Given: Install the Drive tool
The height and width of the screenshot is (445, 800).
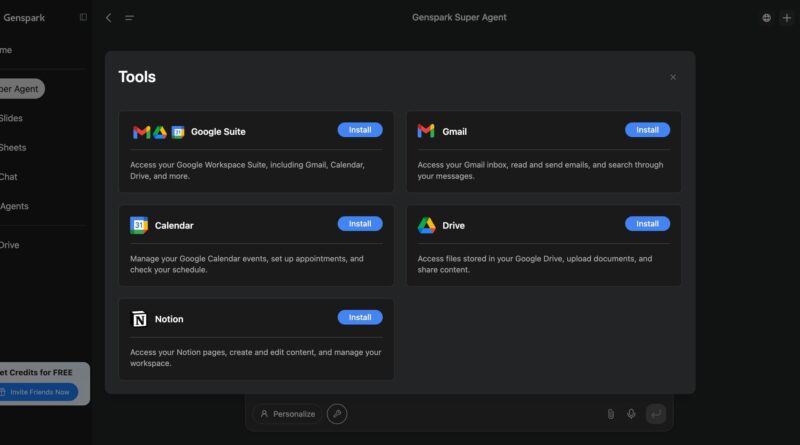Looking at the screenshot, I should pyautogui.click(x=647, y=224).
